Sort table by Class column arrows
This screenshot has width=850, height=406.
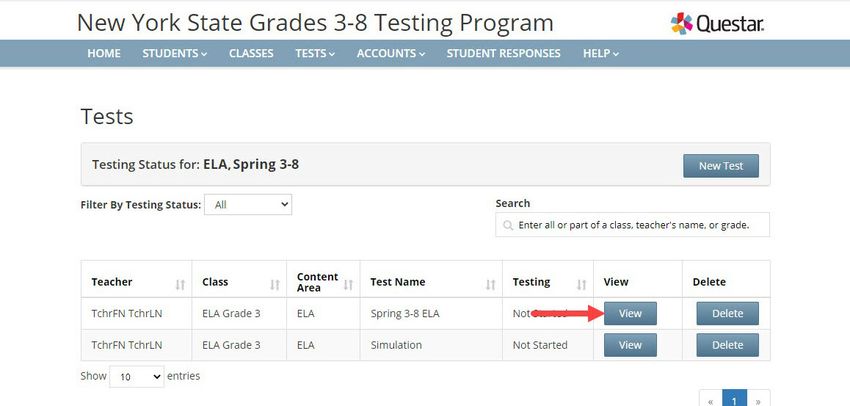pos(275,285)
